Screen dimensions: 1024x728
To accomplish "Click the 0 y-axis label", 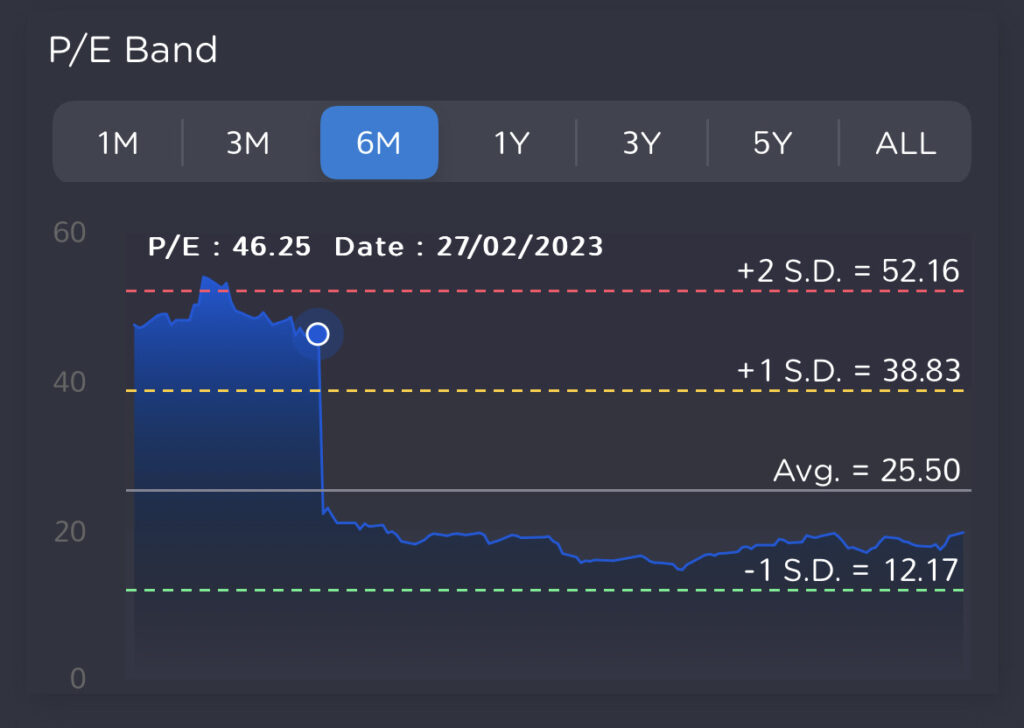I will (x=77, y=679).
